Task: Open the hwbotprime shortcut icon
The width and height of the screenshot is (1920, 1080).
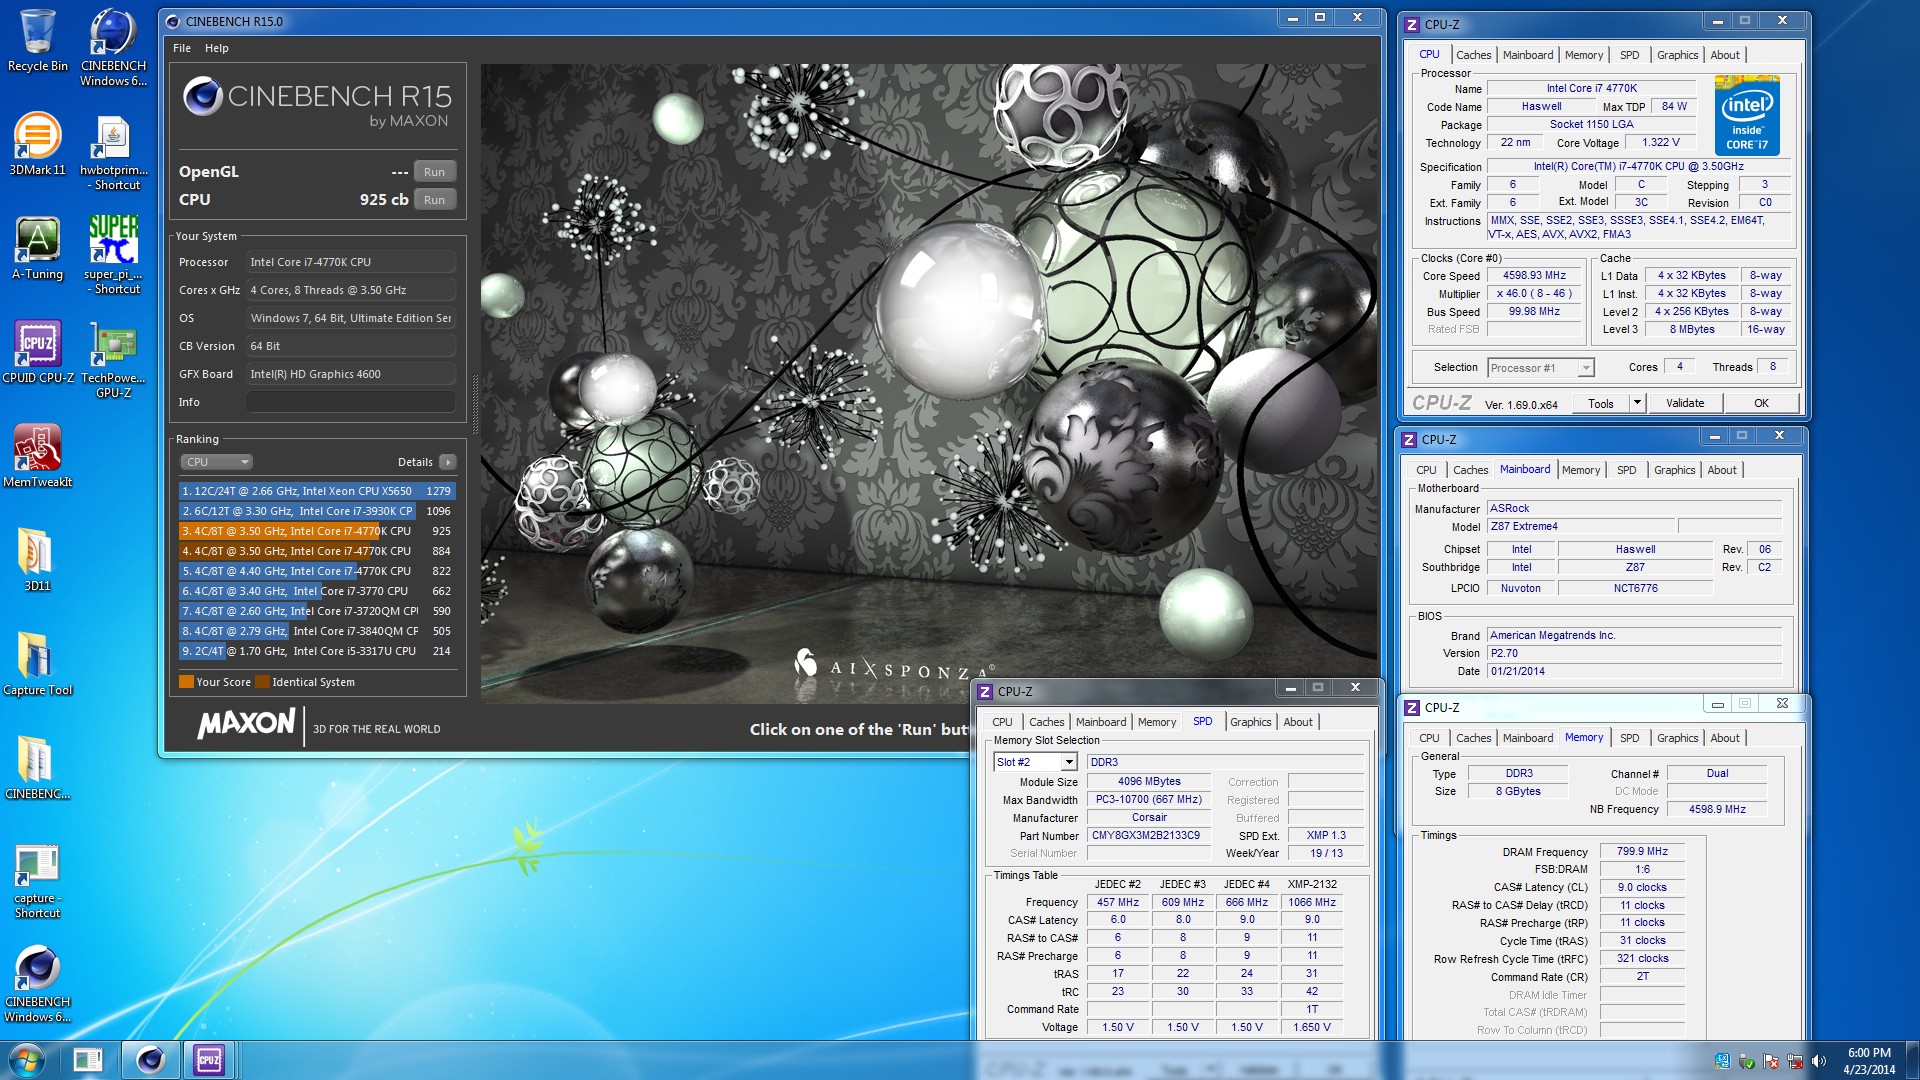Action: pos(113,152)
